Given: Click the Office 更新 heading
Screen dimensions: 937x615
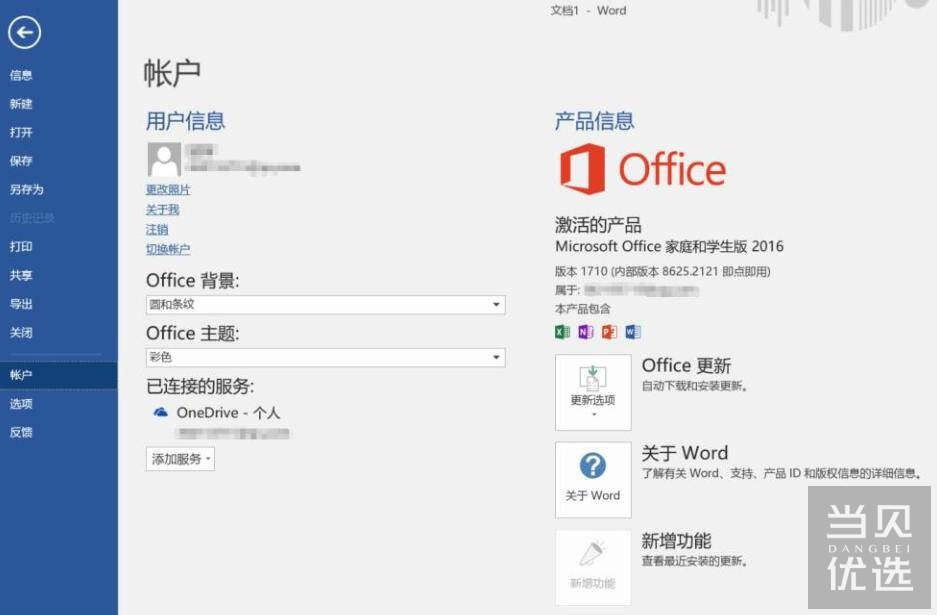Looking at the screenshot, I should click(686, 365).
